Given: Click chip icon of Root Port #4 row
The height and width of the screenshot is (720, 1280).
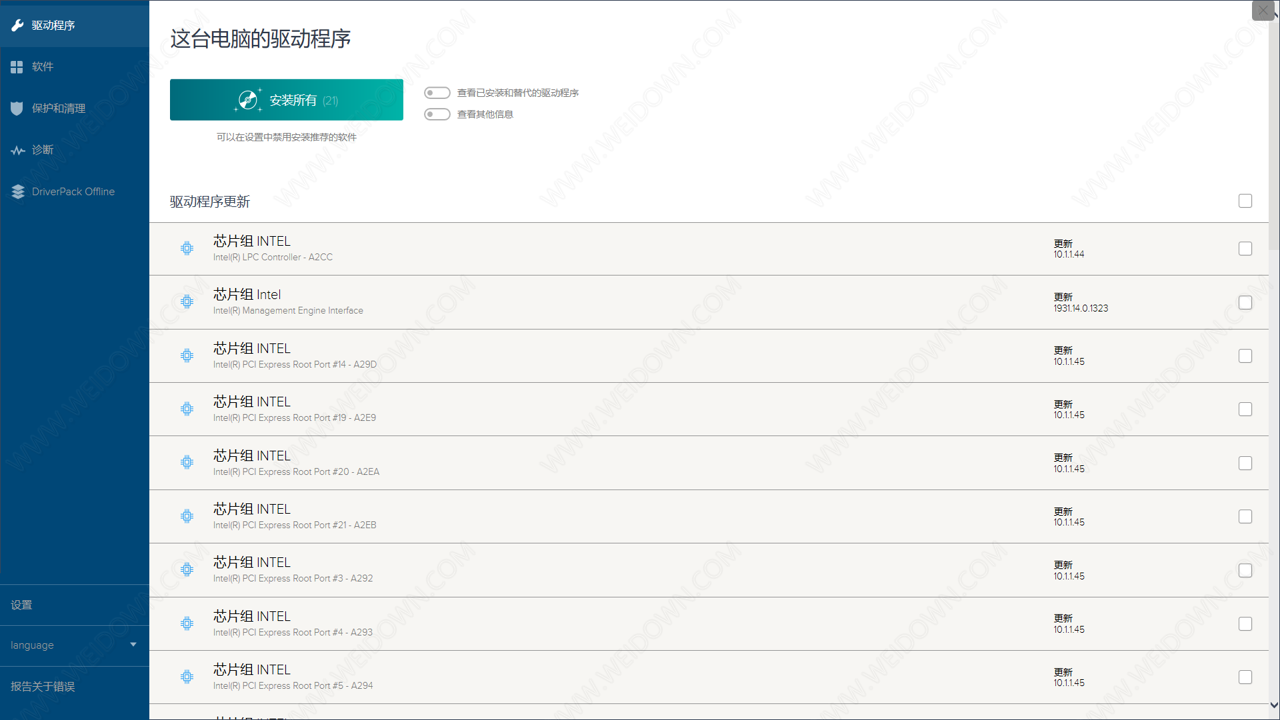Looking at the screenshot, I should (x=187, y=623).
